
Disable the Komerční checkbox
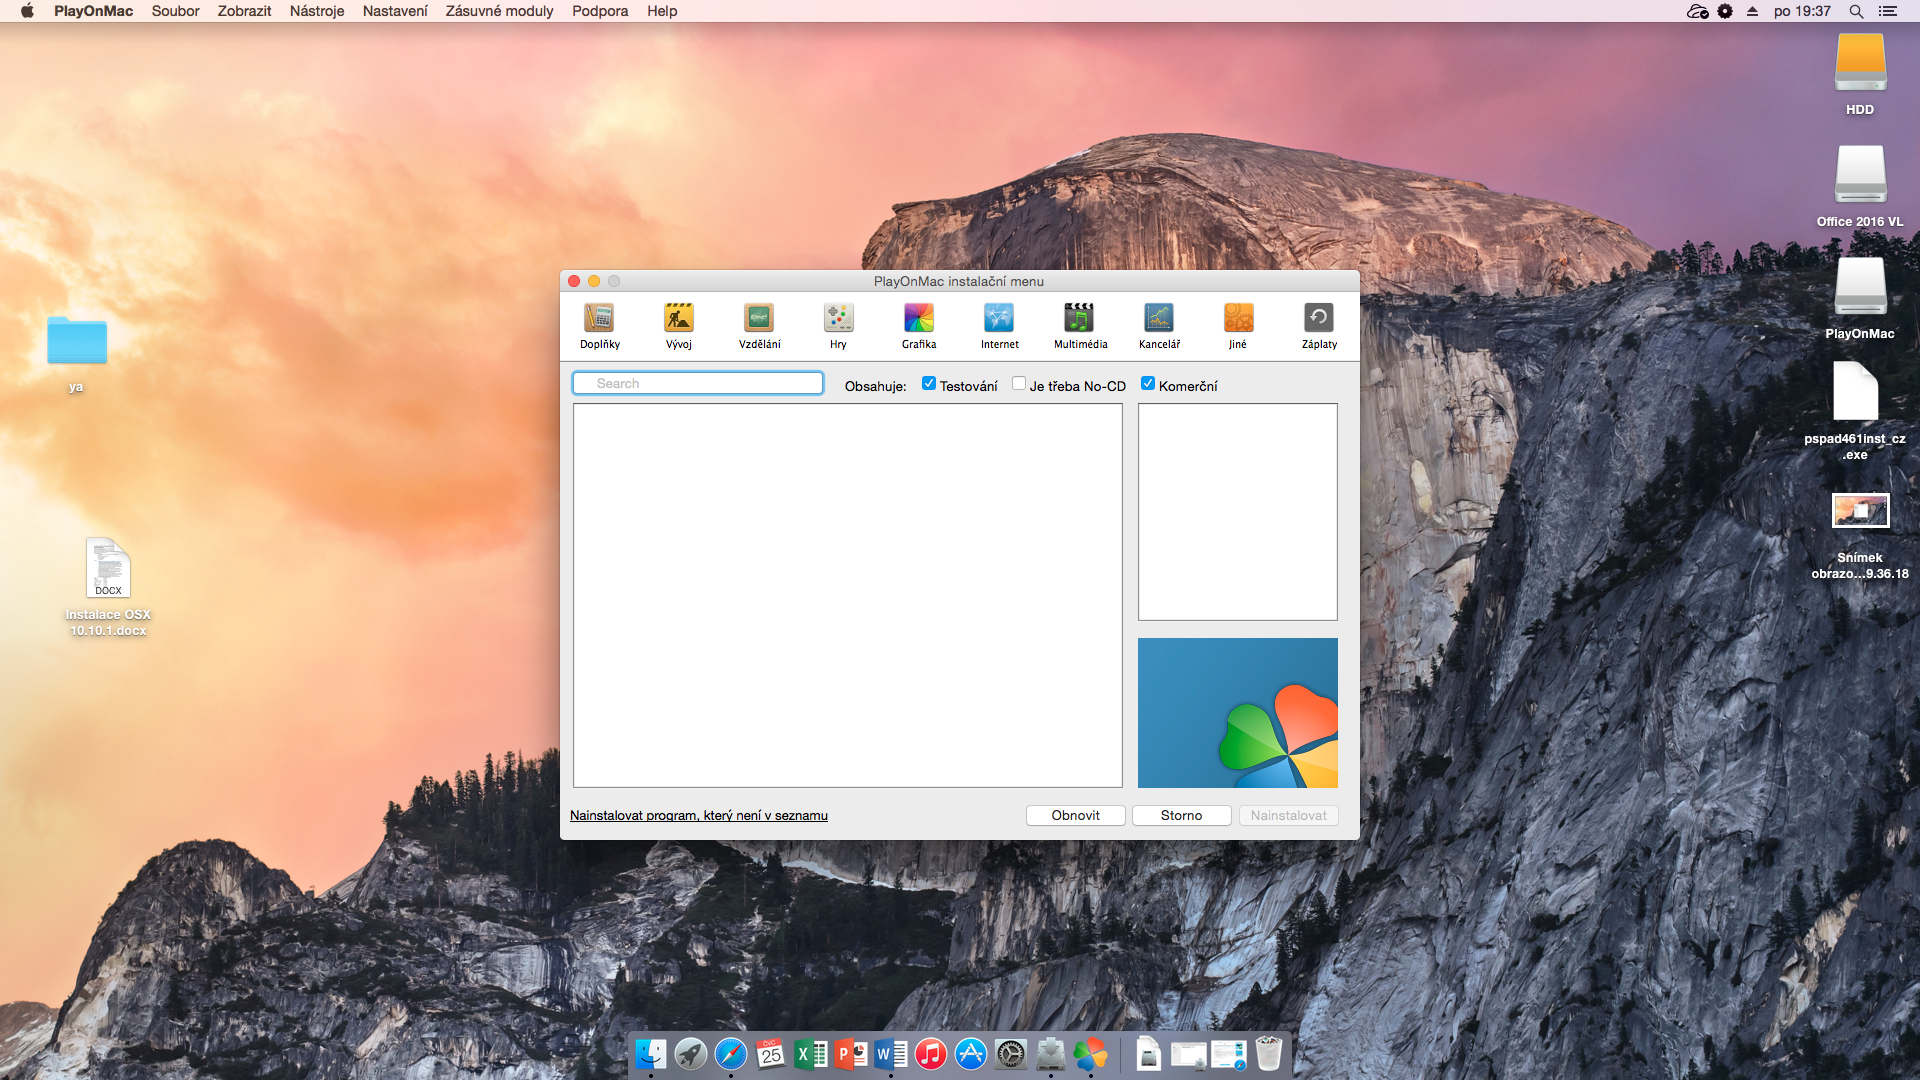tap(1146, 384)
